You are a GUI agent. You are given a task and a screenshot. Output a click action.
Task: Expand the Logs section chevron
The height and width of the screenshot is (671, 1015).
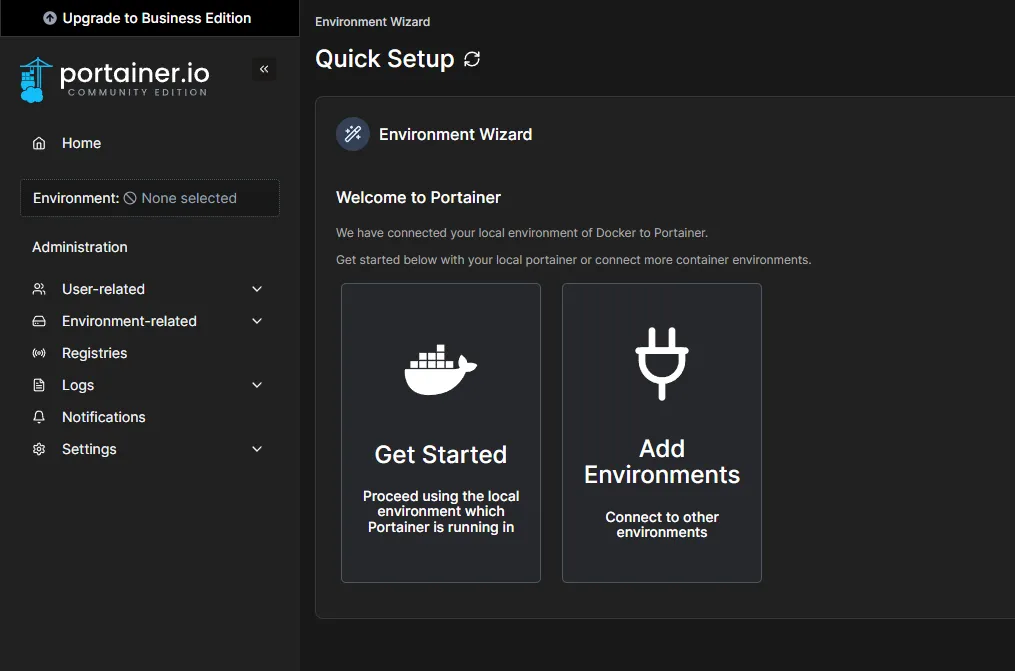pyautogui.click(x=257, y=385)
